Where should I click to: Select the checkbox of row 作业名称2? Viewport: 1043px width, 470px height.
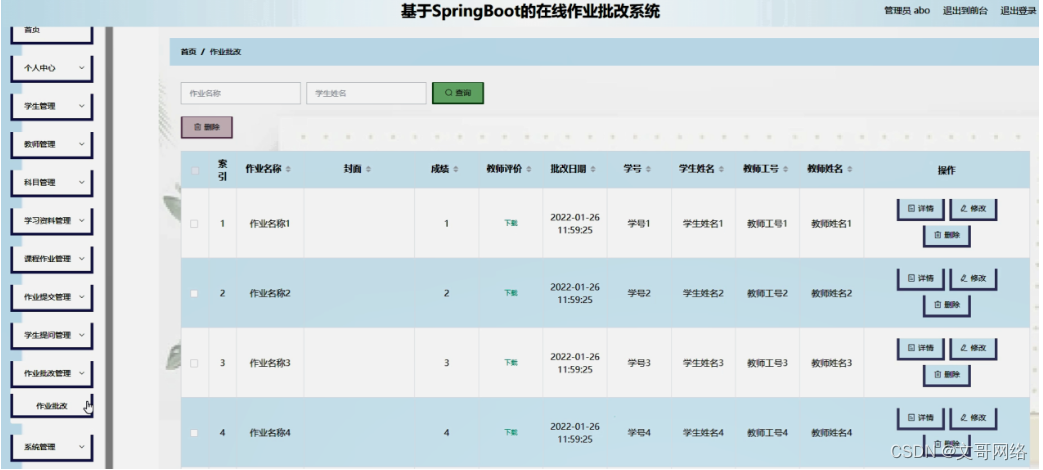pyautogui.click(x=194, y=293)
